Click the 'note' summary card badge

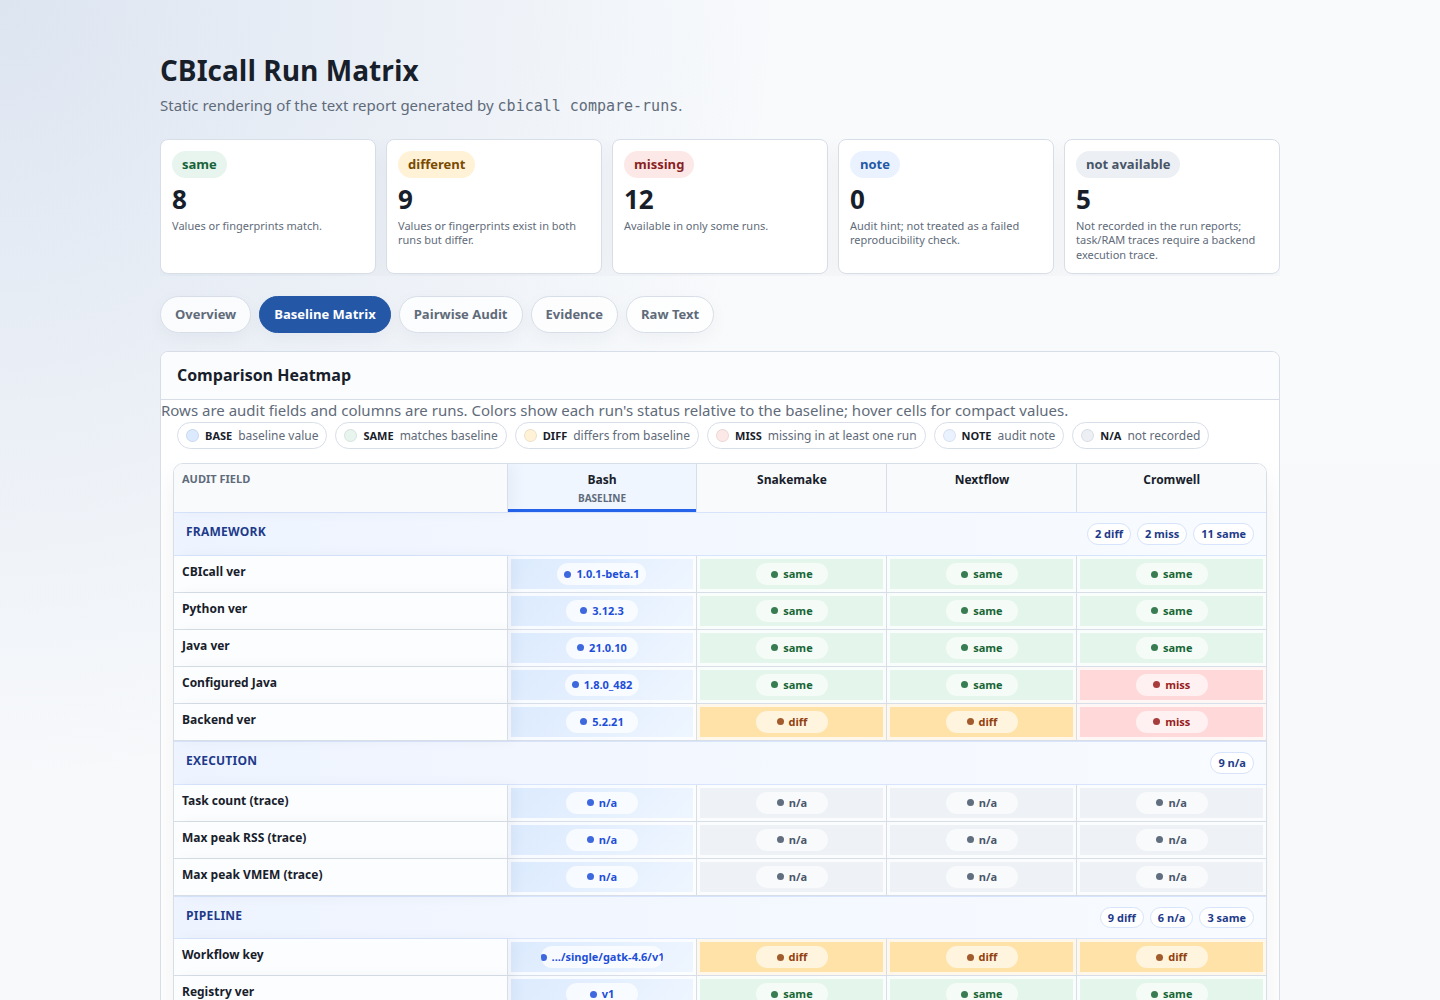click(875, 164)
